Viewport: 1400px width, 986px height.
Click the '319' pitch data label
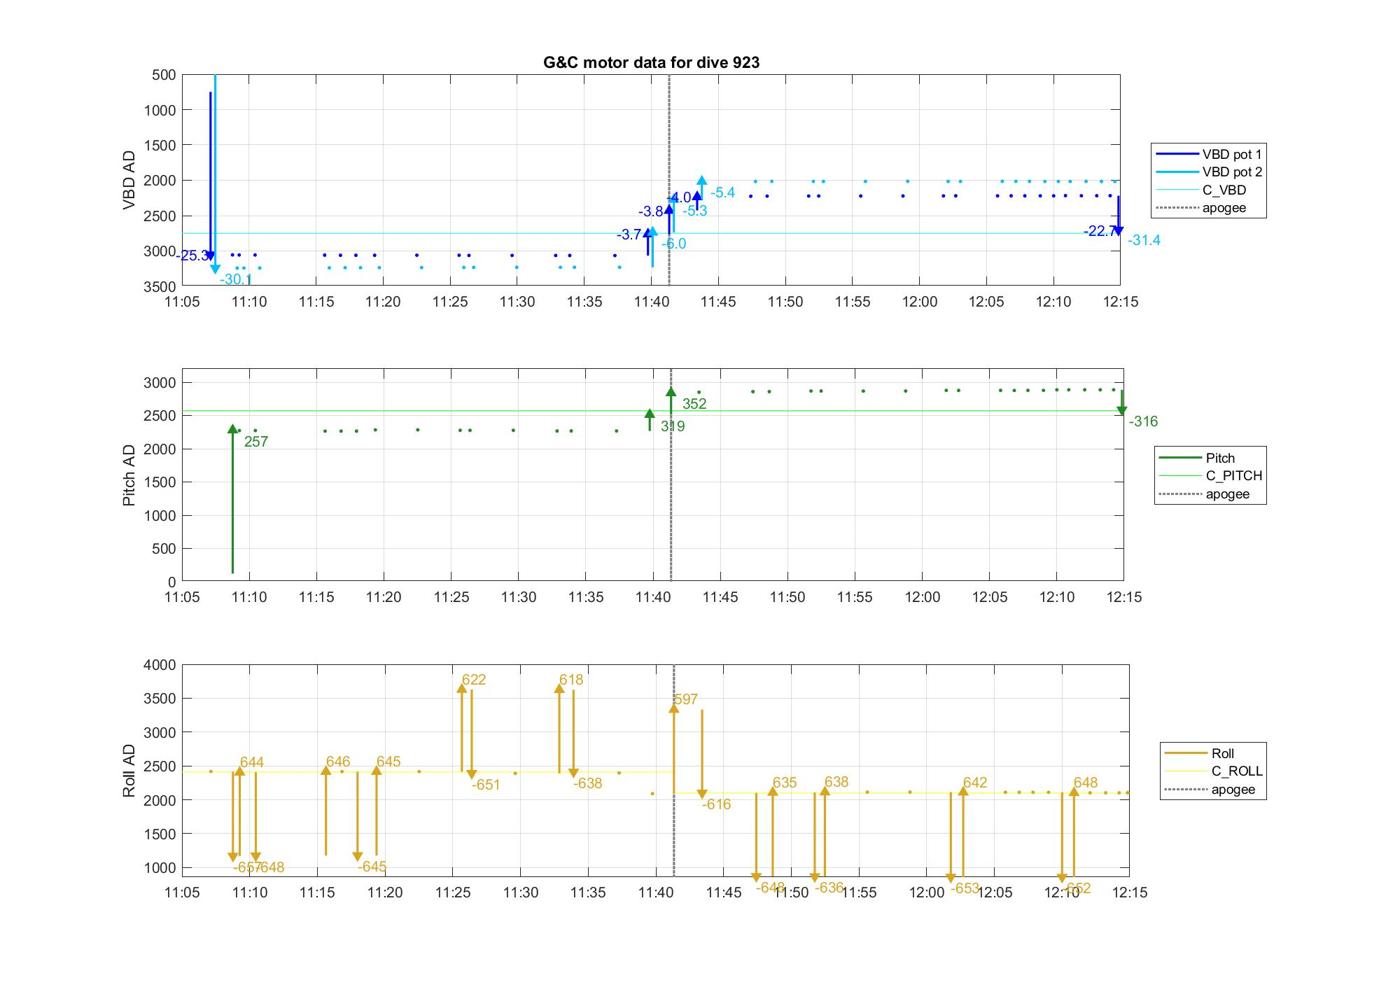pyautogui.click(x=673, y=426)
